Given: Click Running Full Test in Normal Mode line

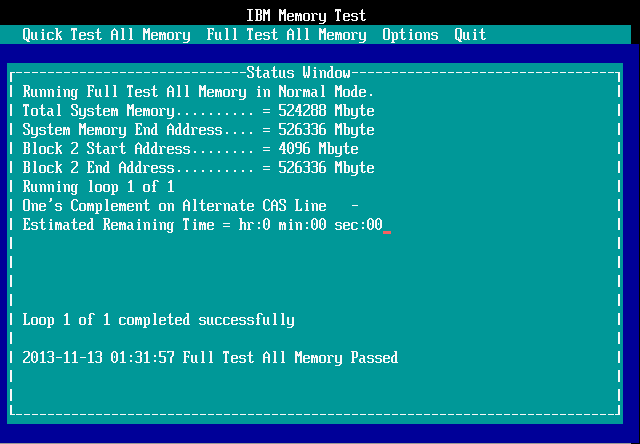Looking at the screenshot, I should click(198, 92).
